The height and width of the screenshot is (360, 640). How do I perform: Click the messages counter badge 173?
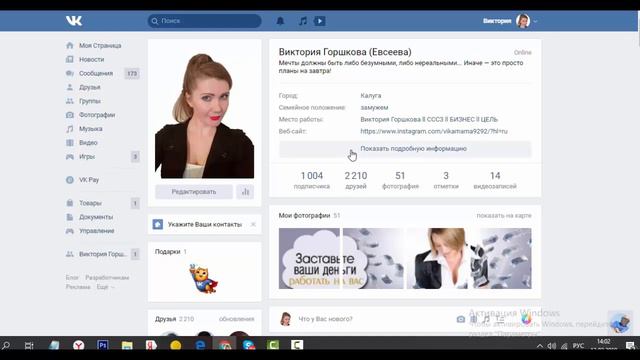(132, 73)
